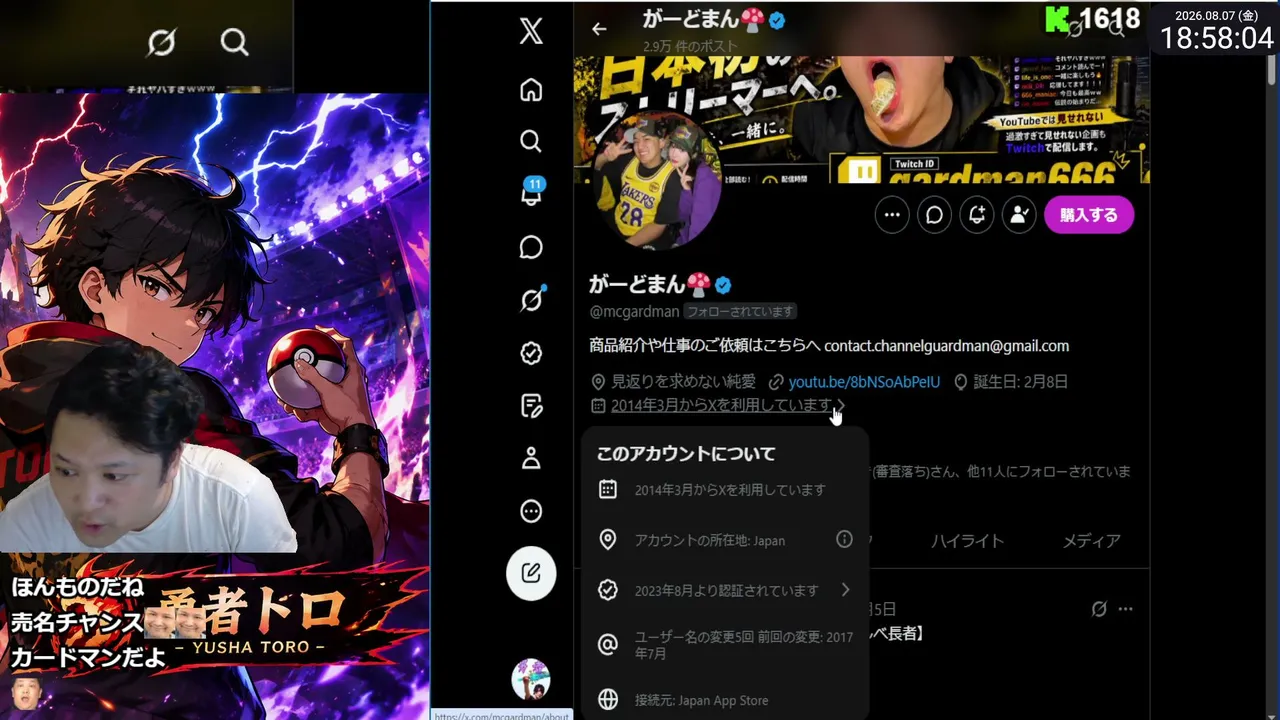The image size is (1280, 720).
Task: Go back with the header arrow
Action: click(599, 29)
